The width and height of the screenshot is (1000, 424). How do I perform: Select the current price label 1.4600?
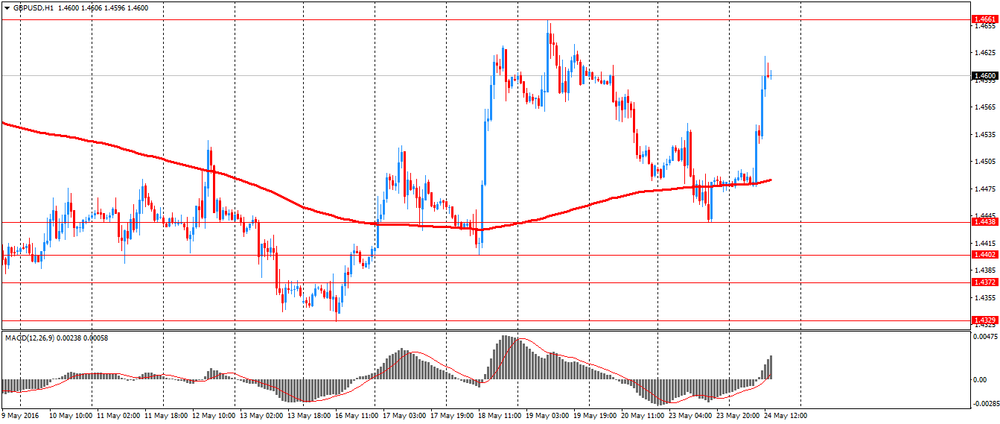(983, 76)
